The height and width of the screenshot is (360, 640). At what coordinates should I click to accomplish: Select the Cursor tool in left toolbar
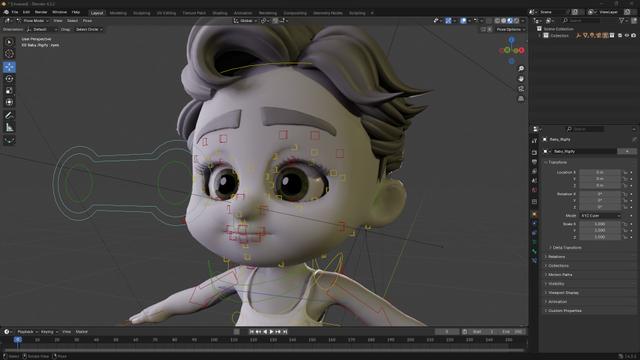[9, 54]
